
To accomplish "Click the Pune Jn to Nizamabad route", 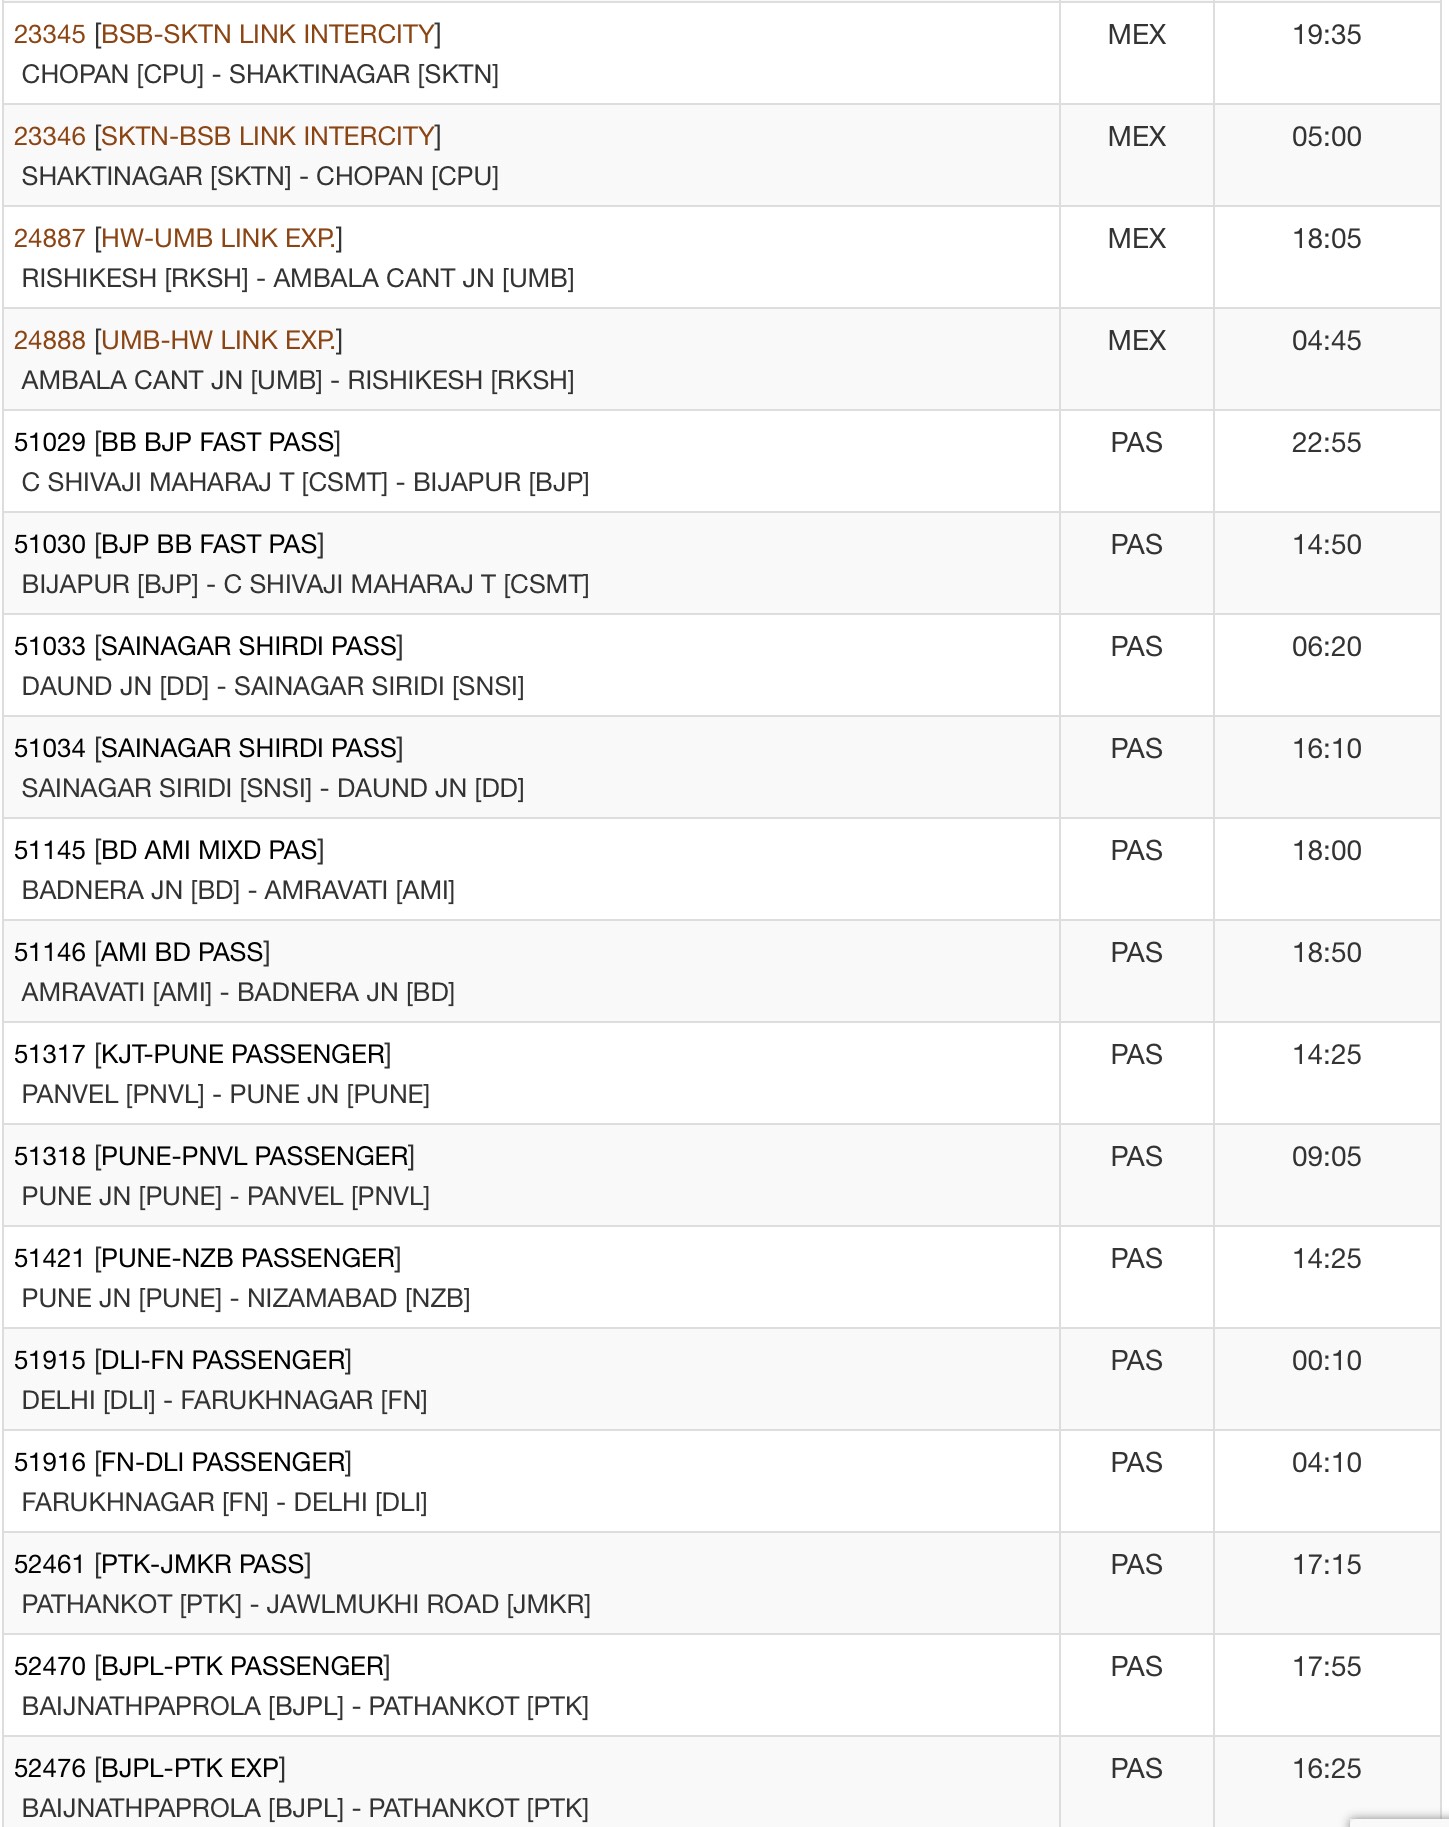I will [245, 1299].
